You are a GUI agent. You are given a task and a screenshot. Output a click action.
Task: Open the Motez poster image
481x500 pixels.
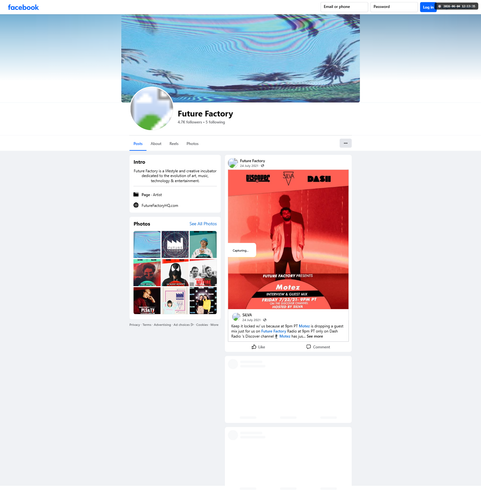click(288, 239)
